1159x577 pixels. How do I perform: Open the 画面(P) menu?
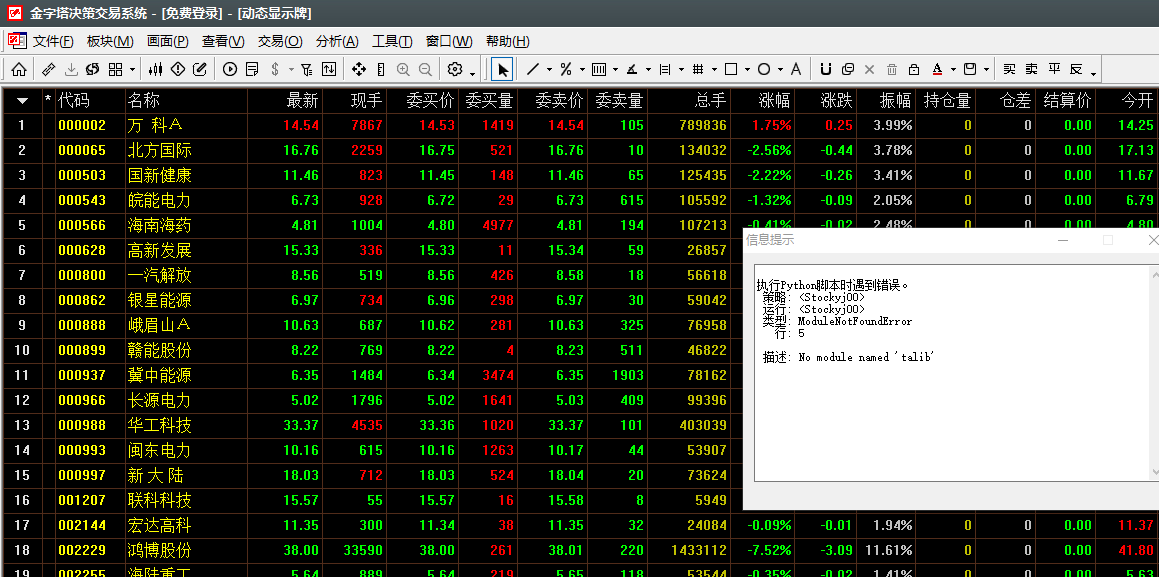tap(168, 41)
